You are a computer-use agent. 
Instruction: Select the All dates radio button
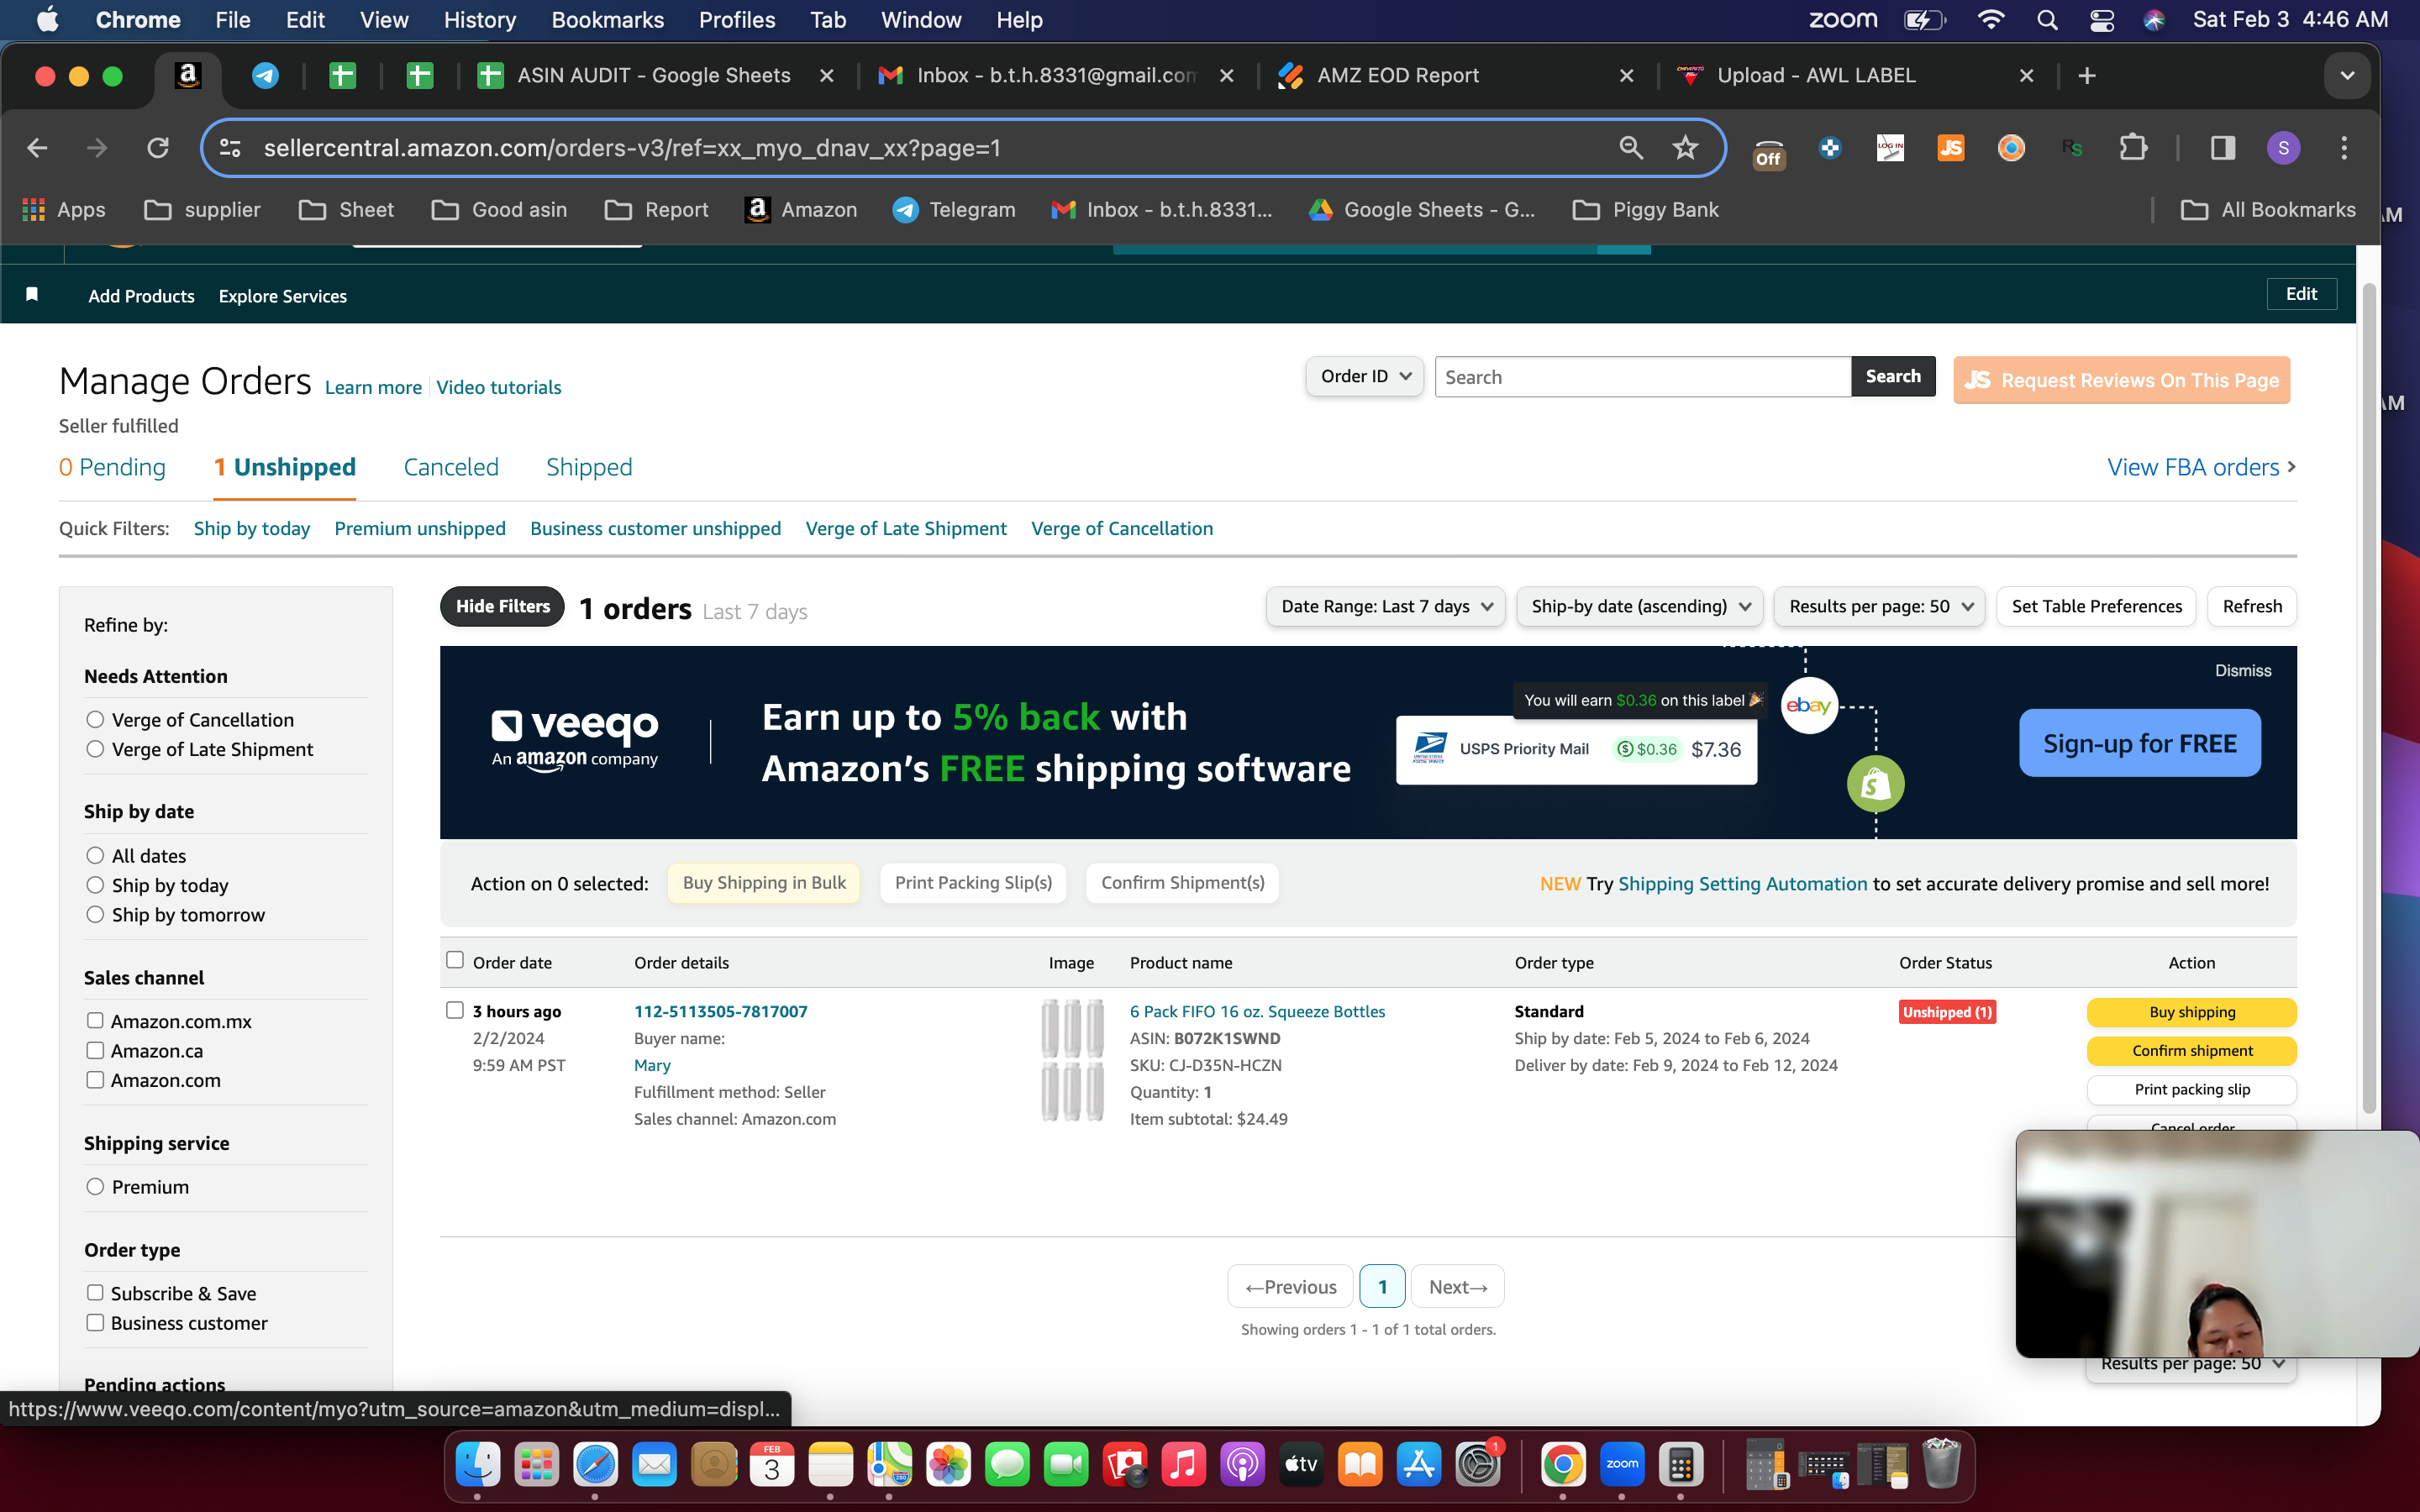(x=95, y=855)
